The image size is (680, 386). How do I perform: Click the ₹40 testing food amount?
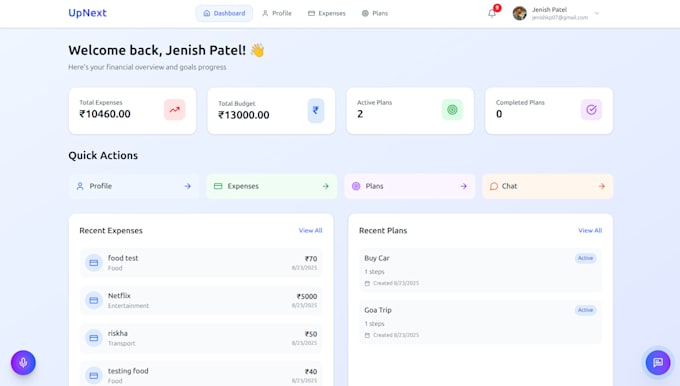click(311, 372)
